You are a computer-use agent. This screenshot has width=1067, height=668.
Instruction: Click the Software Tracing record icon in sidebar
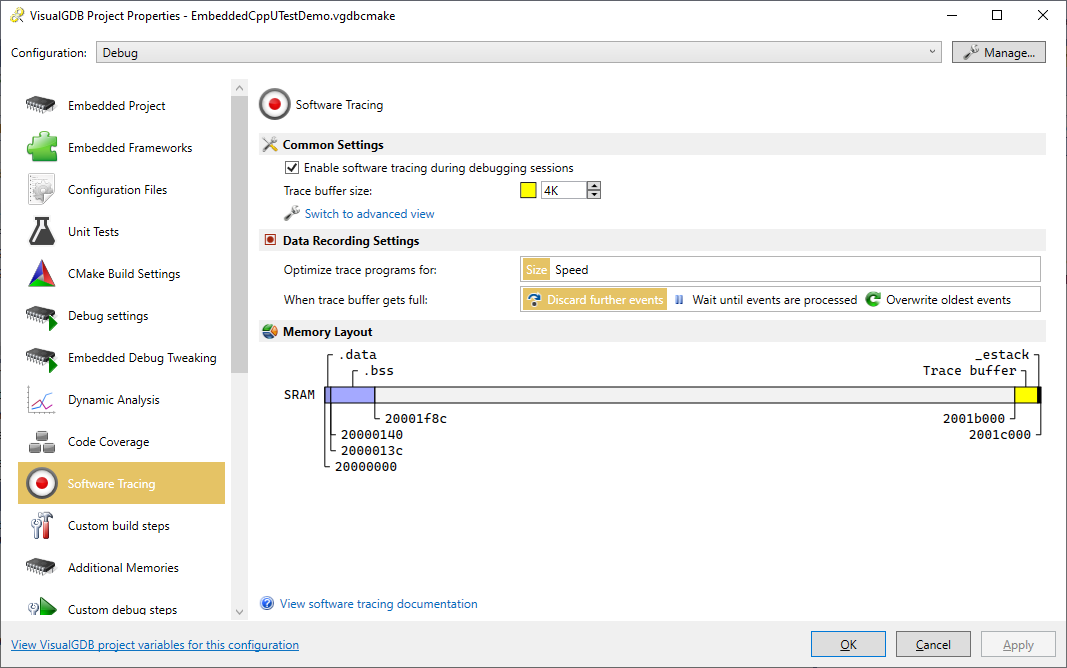tap(42, 483)
